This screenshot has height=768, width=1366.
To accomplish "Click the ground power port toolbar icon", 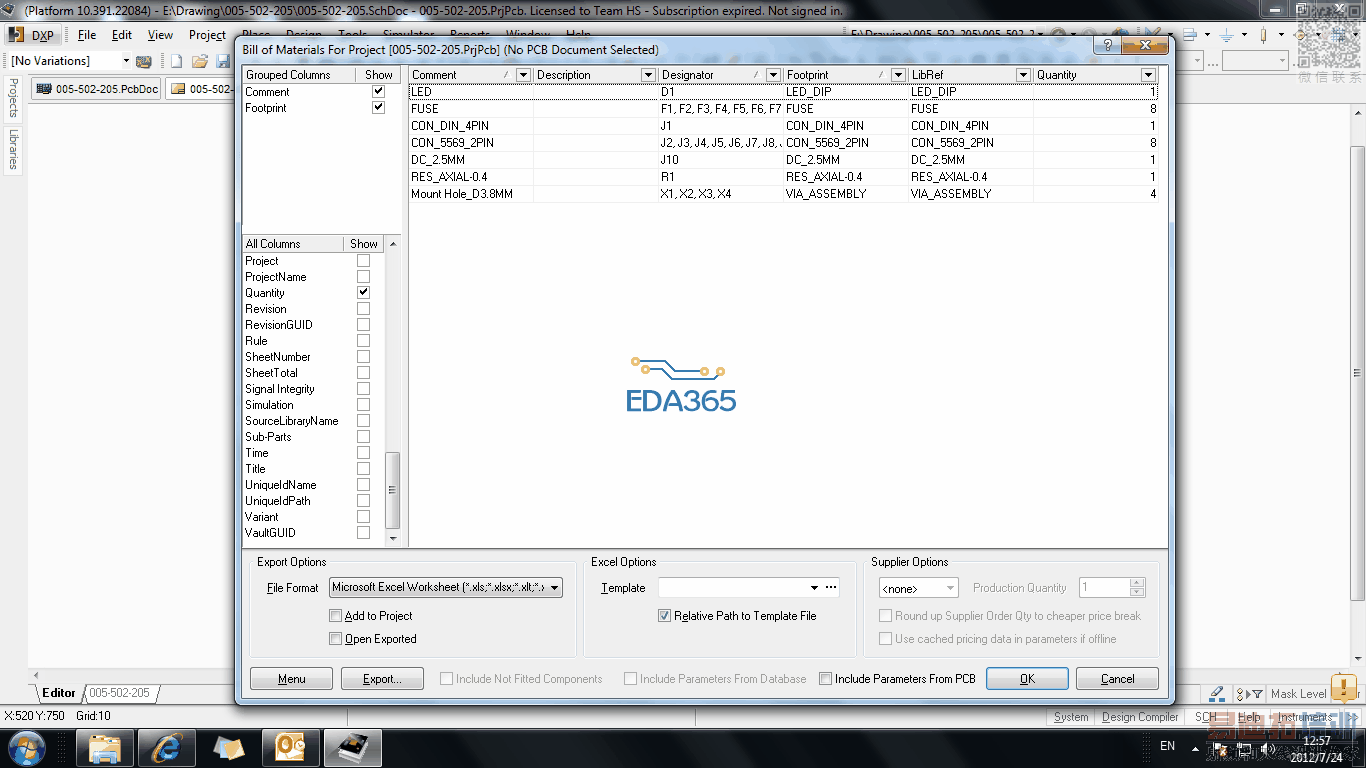I will 1228,36.
